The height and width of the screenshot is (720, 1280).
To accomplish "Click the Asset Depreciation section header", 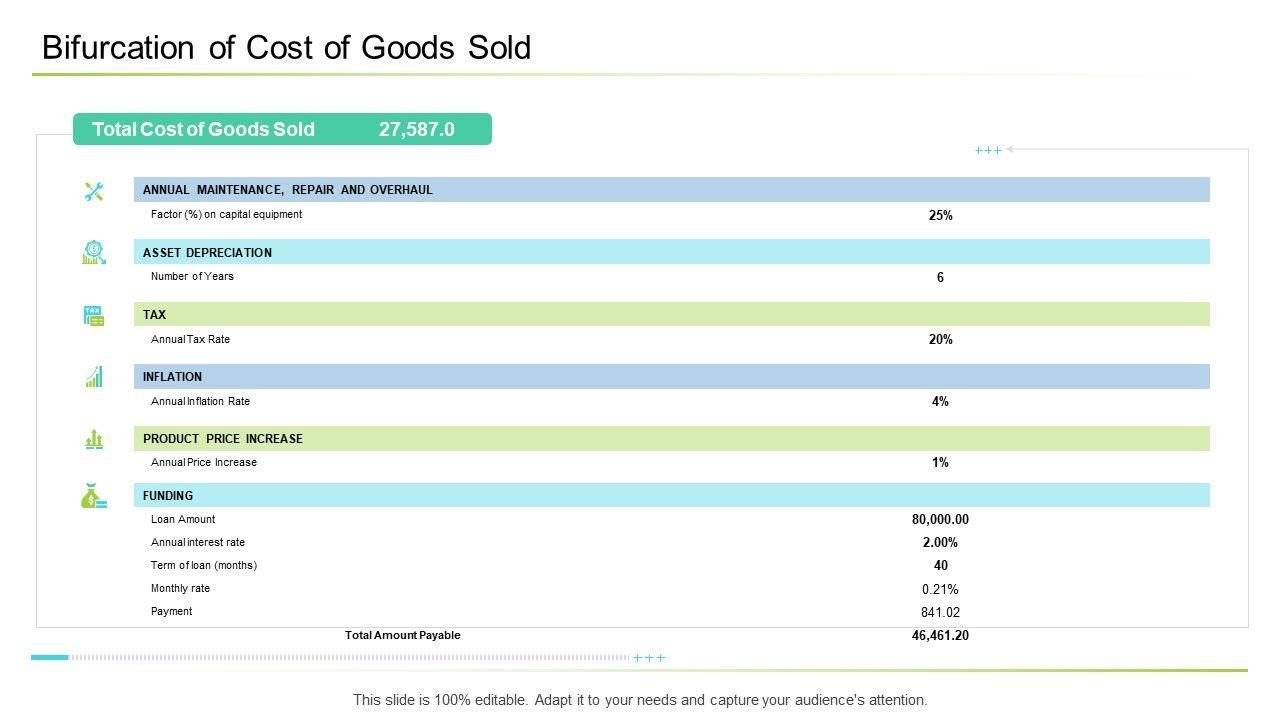I will (x=671, y=252).
